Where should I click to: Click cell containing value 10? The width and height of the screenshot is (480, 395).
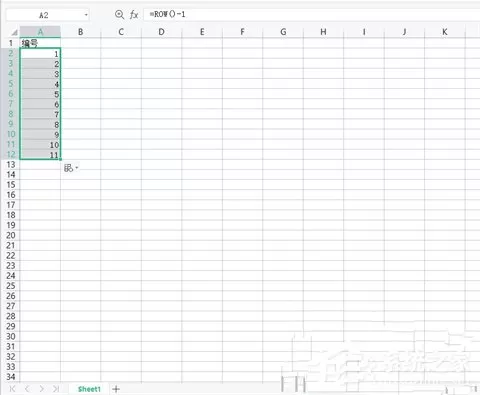40,144
